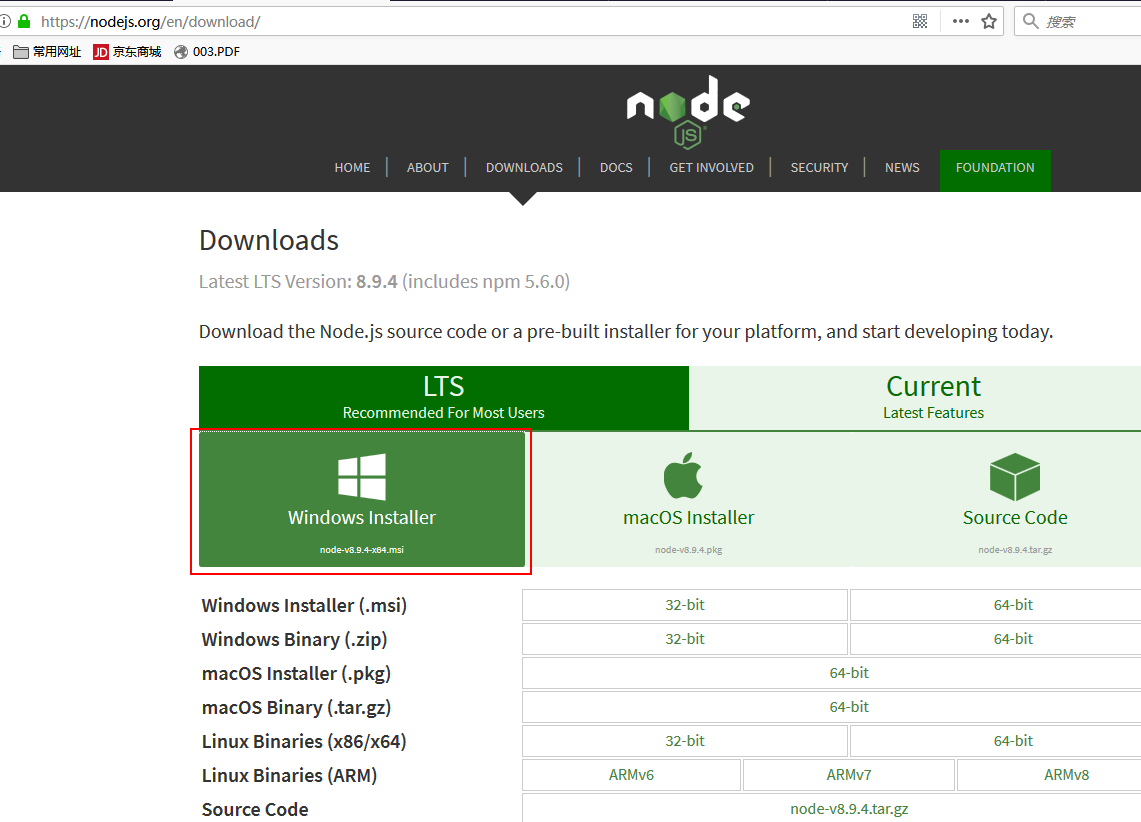Image resolution: width=1141 pixels, height=822 pixels.
Task: Download node-v8.9.4.tar.gz from Source Code row
Action: [832, 808]
